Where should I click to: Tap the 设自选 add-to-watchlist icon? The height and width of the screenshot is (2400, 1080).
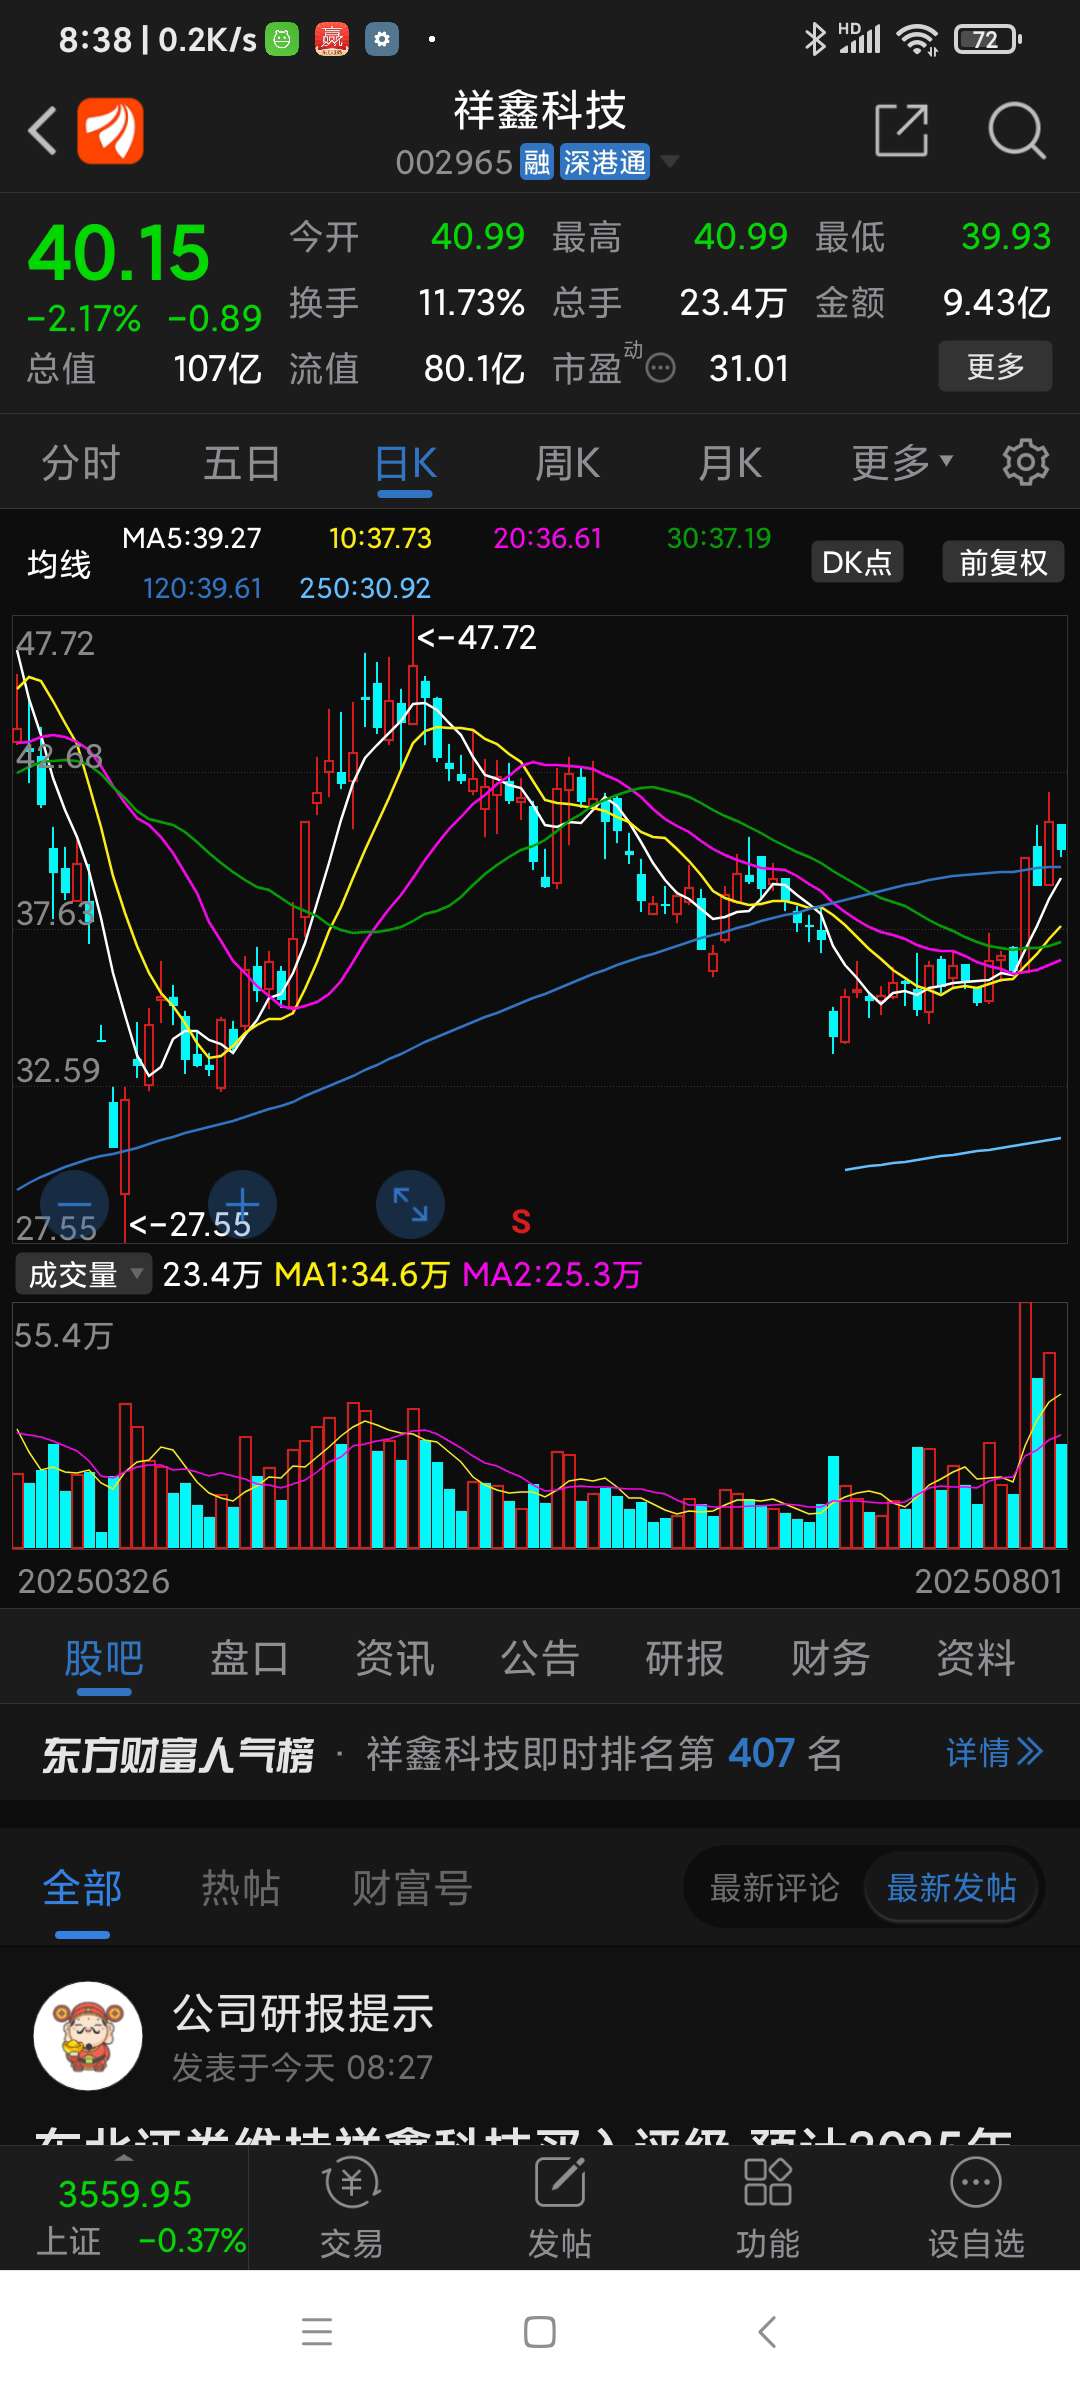(976, 2209)
